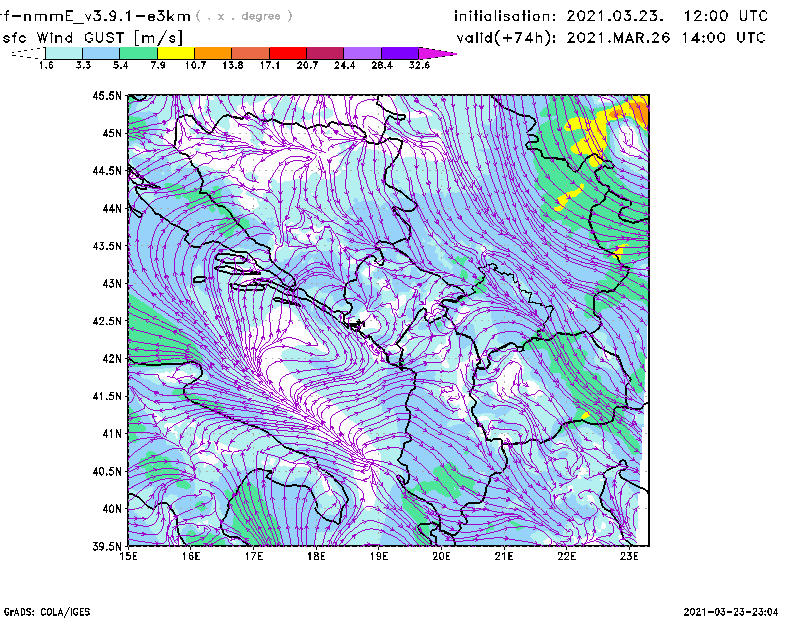Click the 20E longitude label

click(441, 556)
